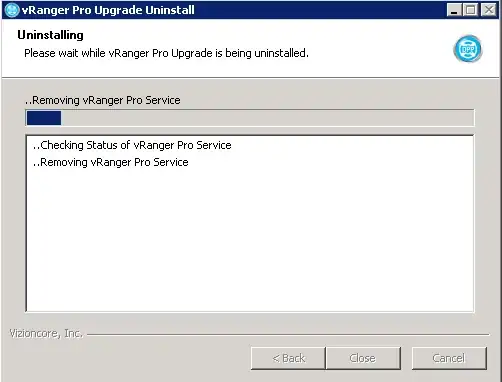
Task: Click the vRanger Pro Upgrade Uninstall title text
Action: pos(108,10)
